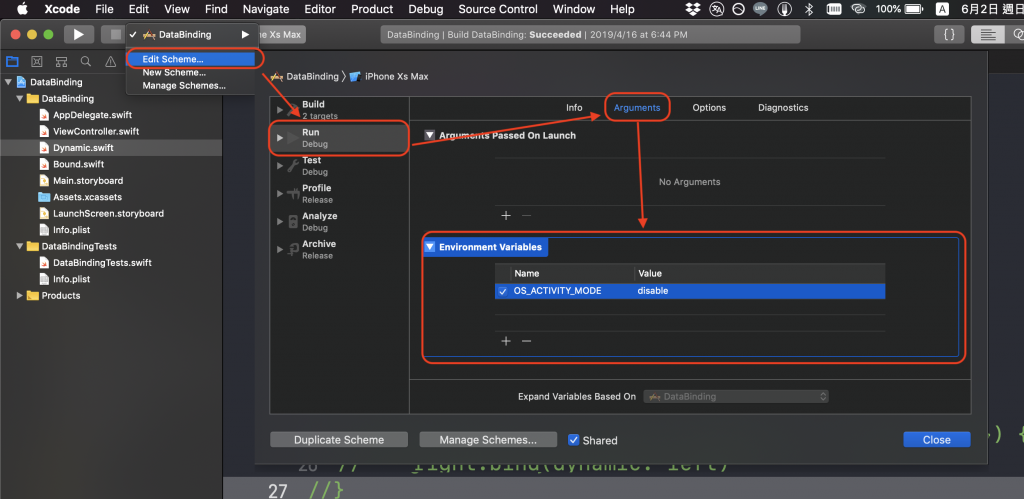Open Main.storyboard in navigator
The image size is (1024, 499).
(88, 180)
